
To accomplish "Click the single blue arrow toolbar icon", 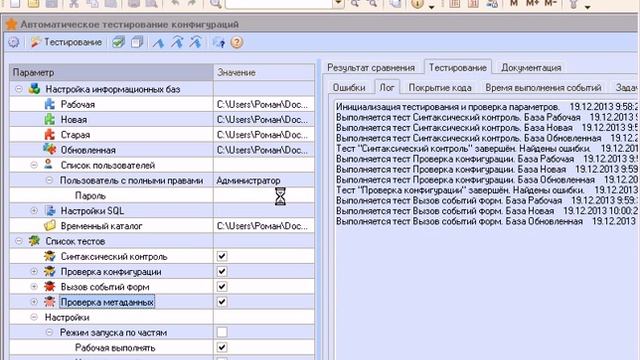I will [x=158, y=42].
